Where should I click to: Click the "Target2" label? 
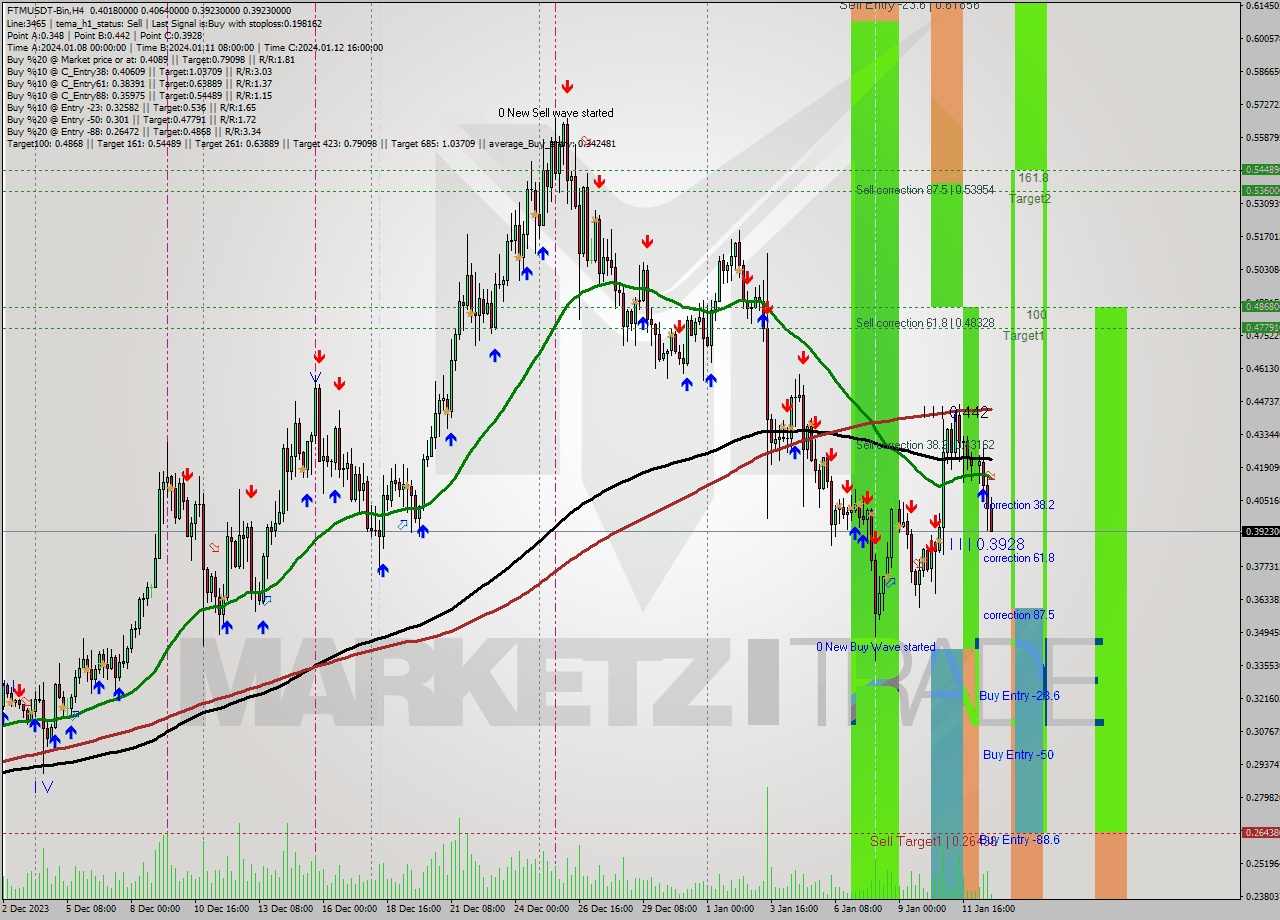click(x=1030, y=199)
